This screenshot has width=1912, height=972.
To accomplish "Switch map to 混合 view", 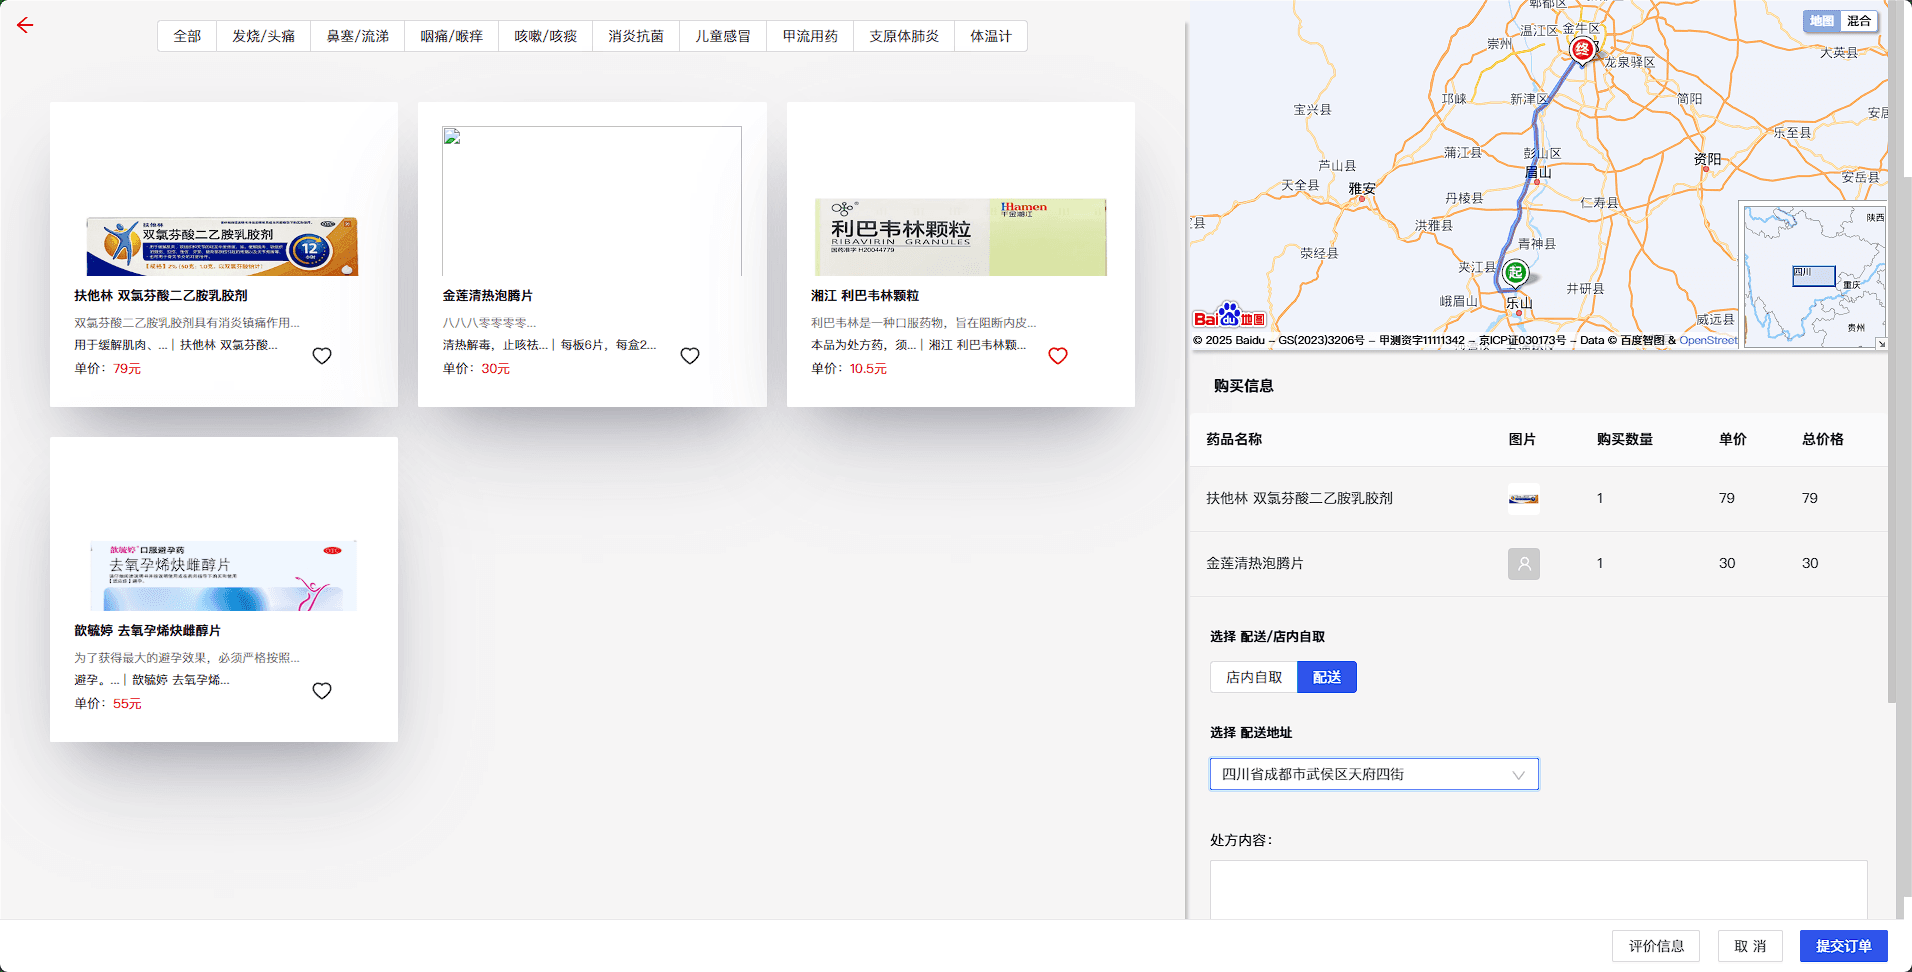I will tap(1859, 21).
